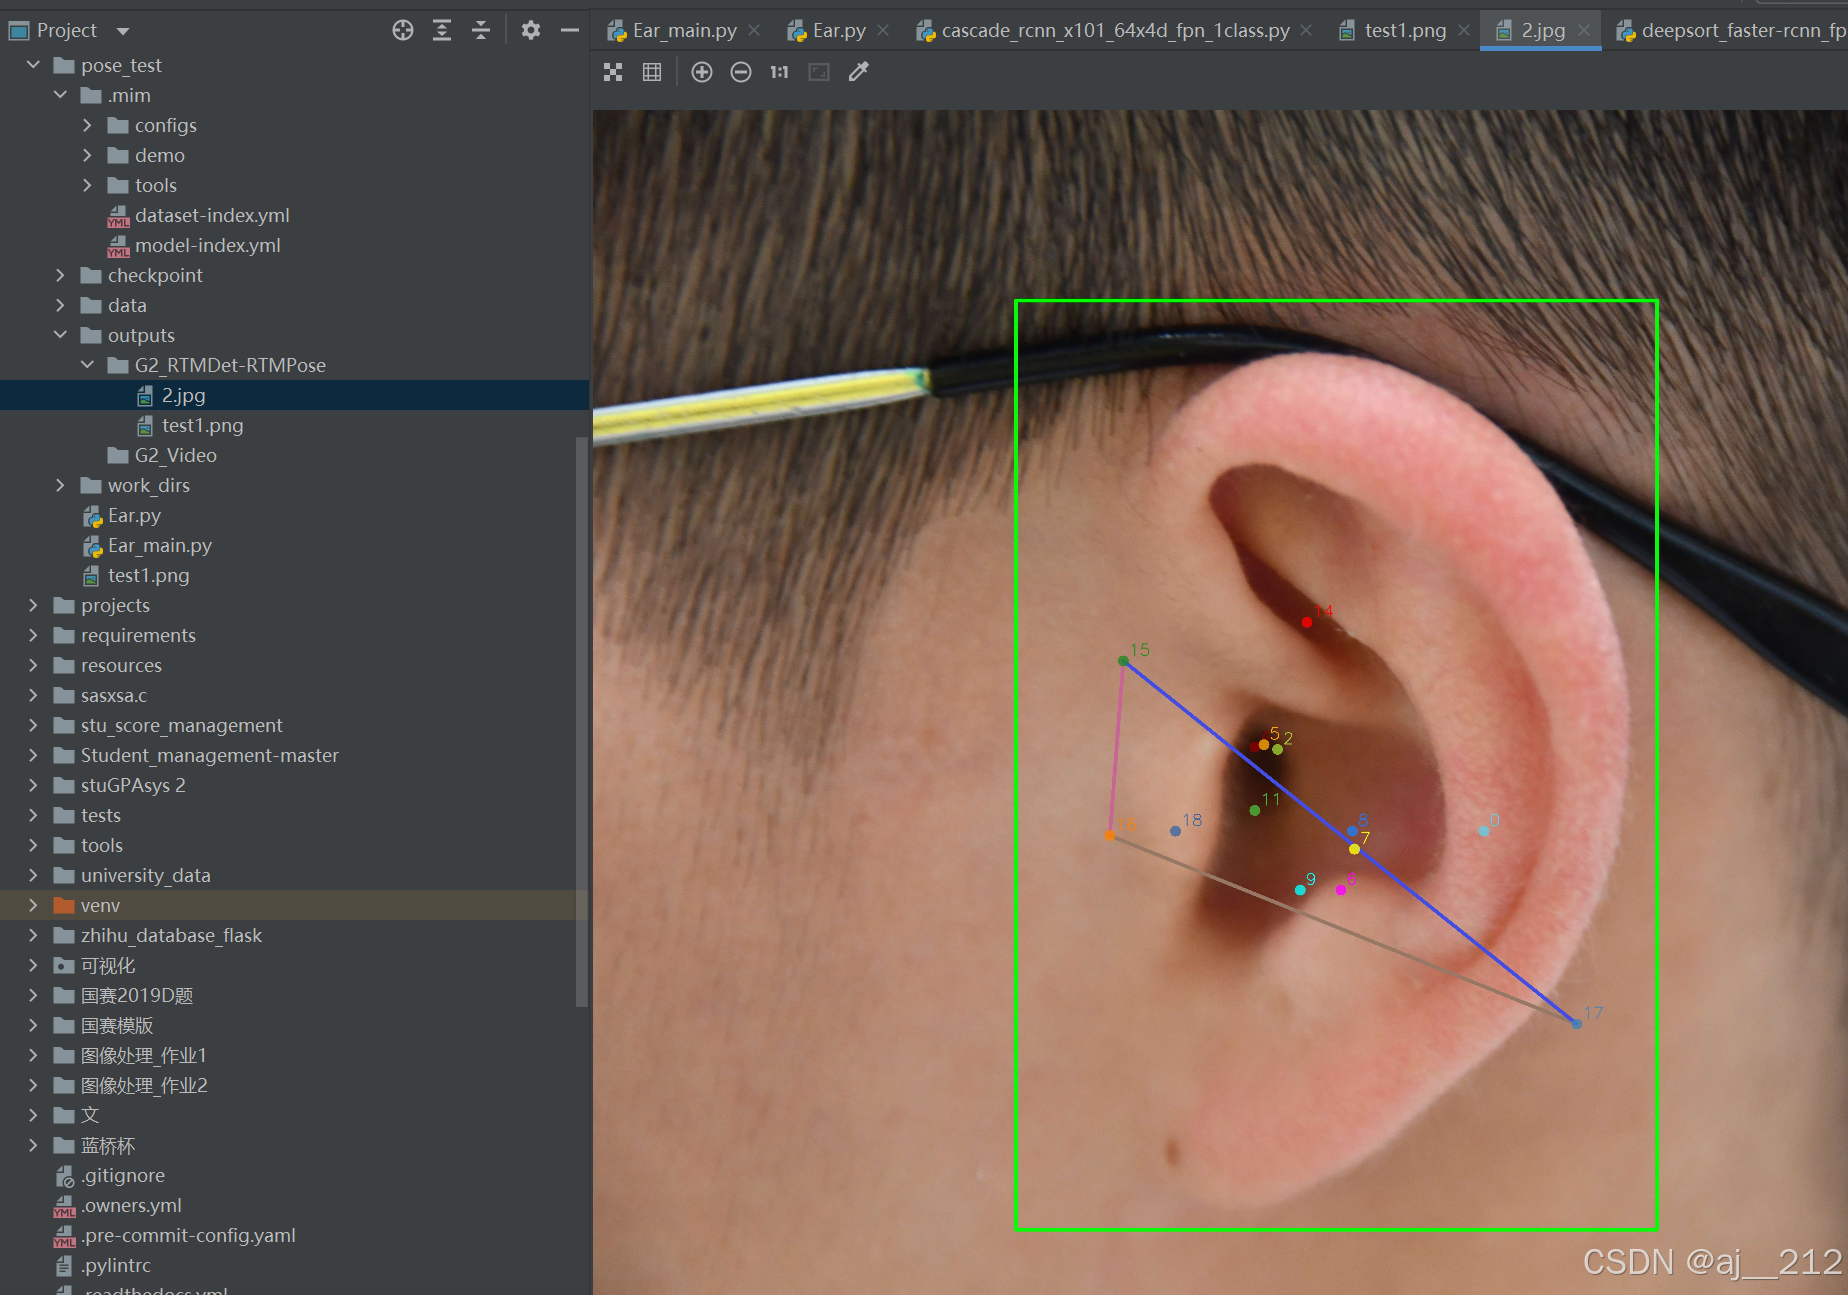Click the Project panel vertical scrollbar
Viewport: 1848px width, 1295px height.
pos(582,722)
